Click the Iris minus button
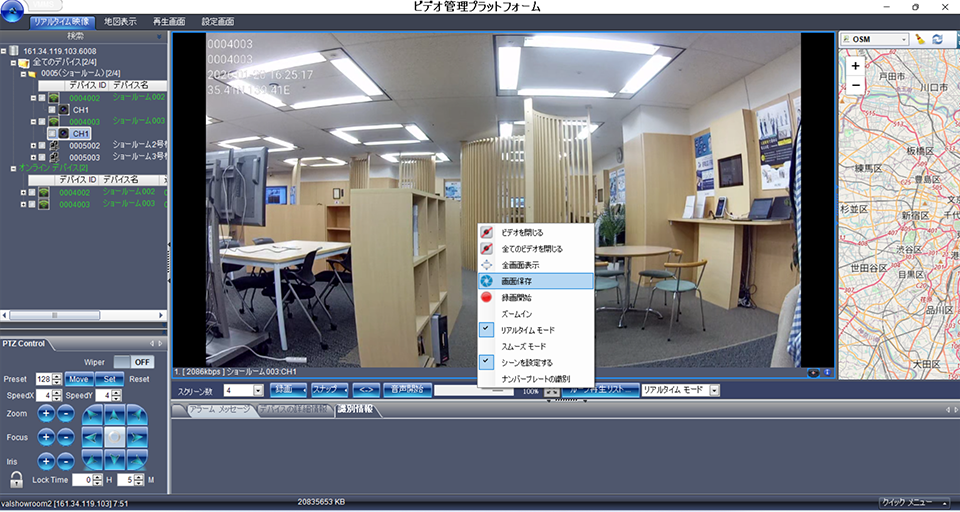Viewport: 960px width, 512px height. click(x=66, y=461)
